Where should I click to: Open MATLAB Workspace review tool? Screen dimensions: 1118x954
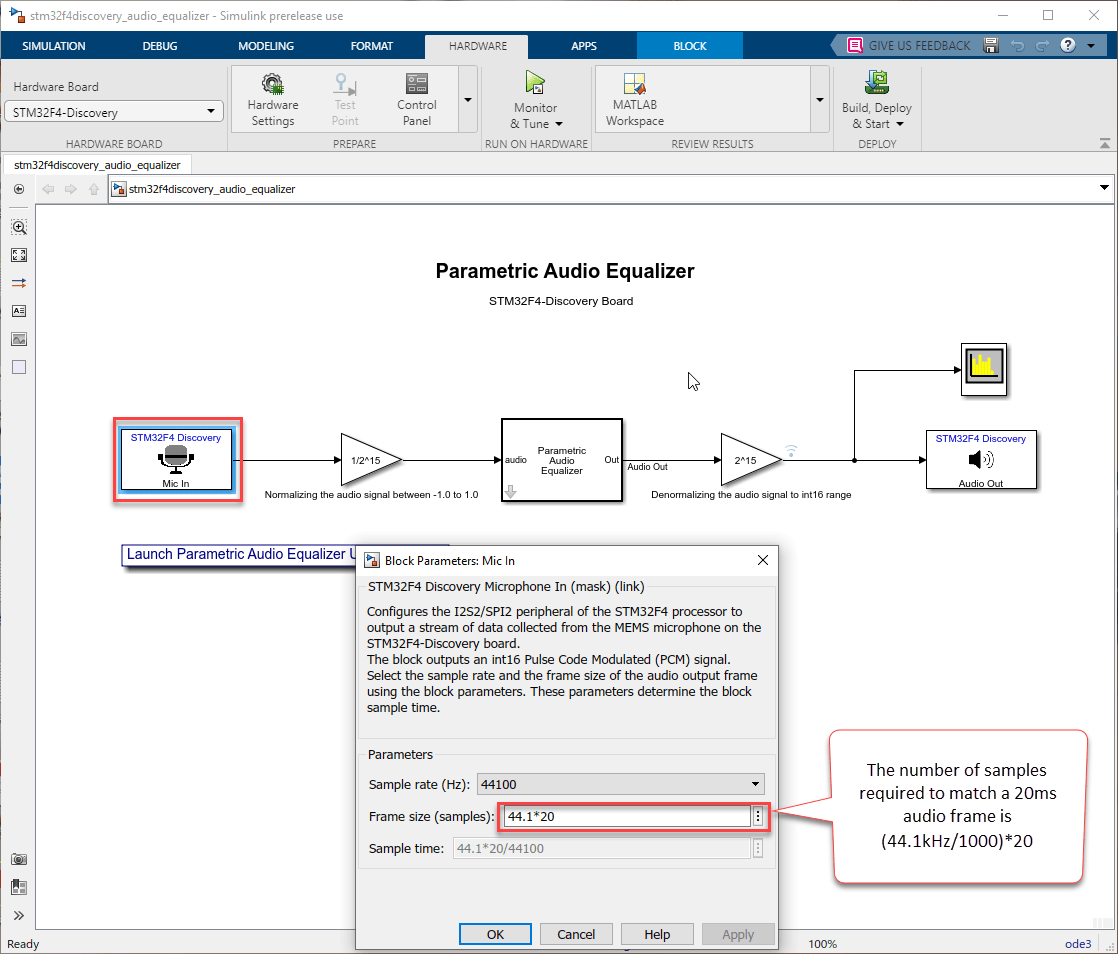pos(635,100)
